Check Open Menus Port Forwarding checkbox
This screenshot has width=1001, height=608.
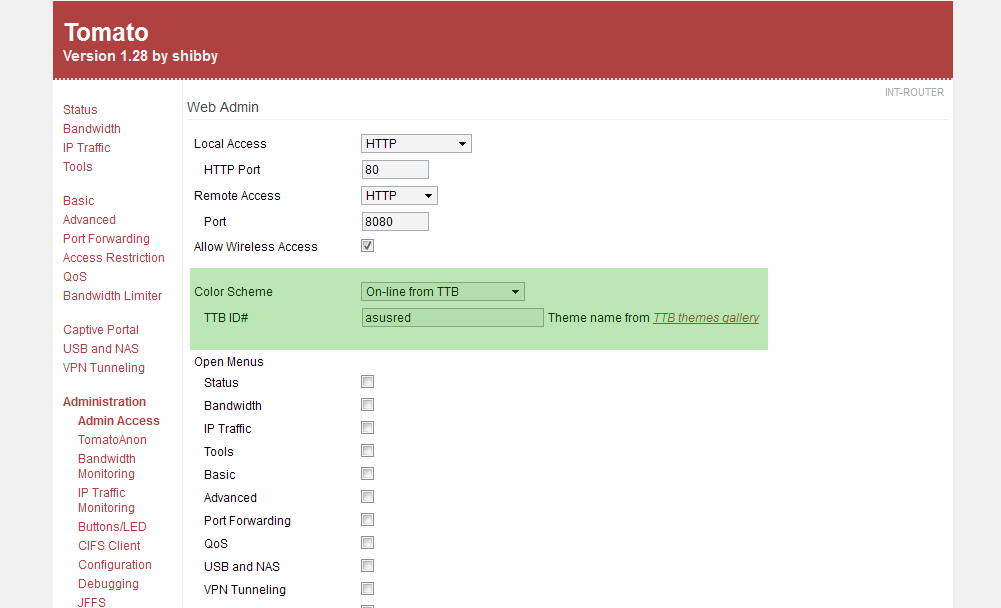[x=367, y=520]
